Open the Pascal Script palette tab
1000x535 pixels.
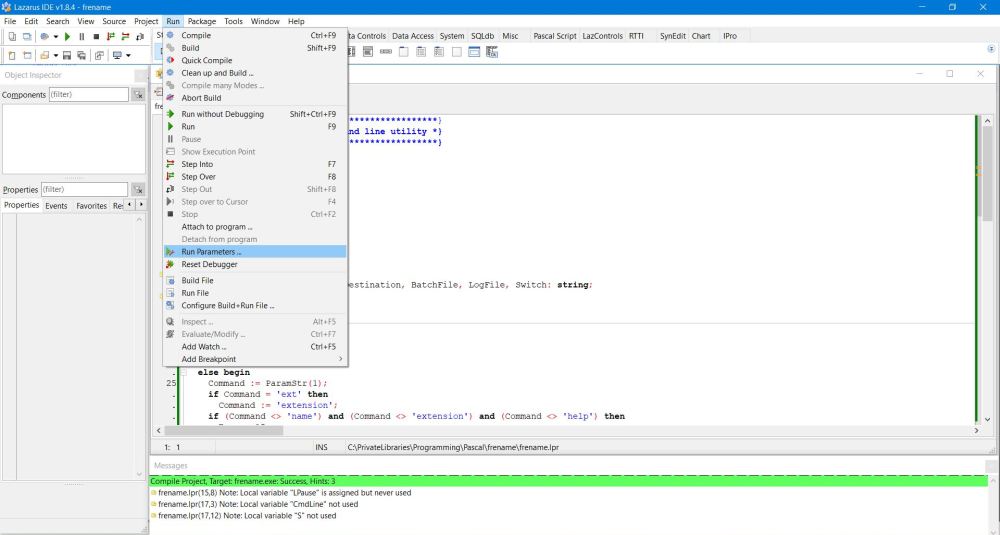coord(554,36)
